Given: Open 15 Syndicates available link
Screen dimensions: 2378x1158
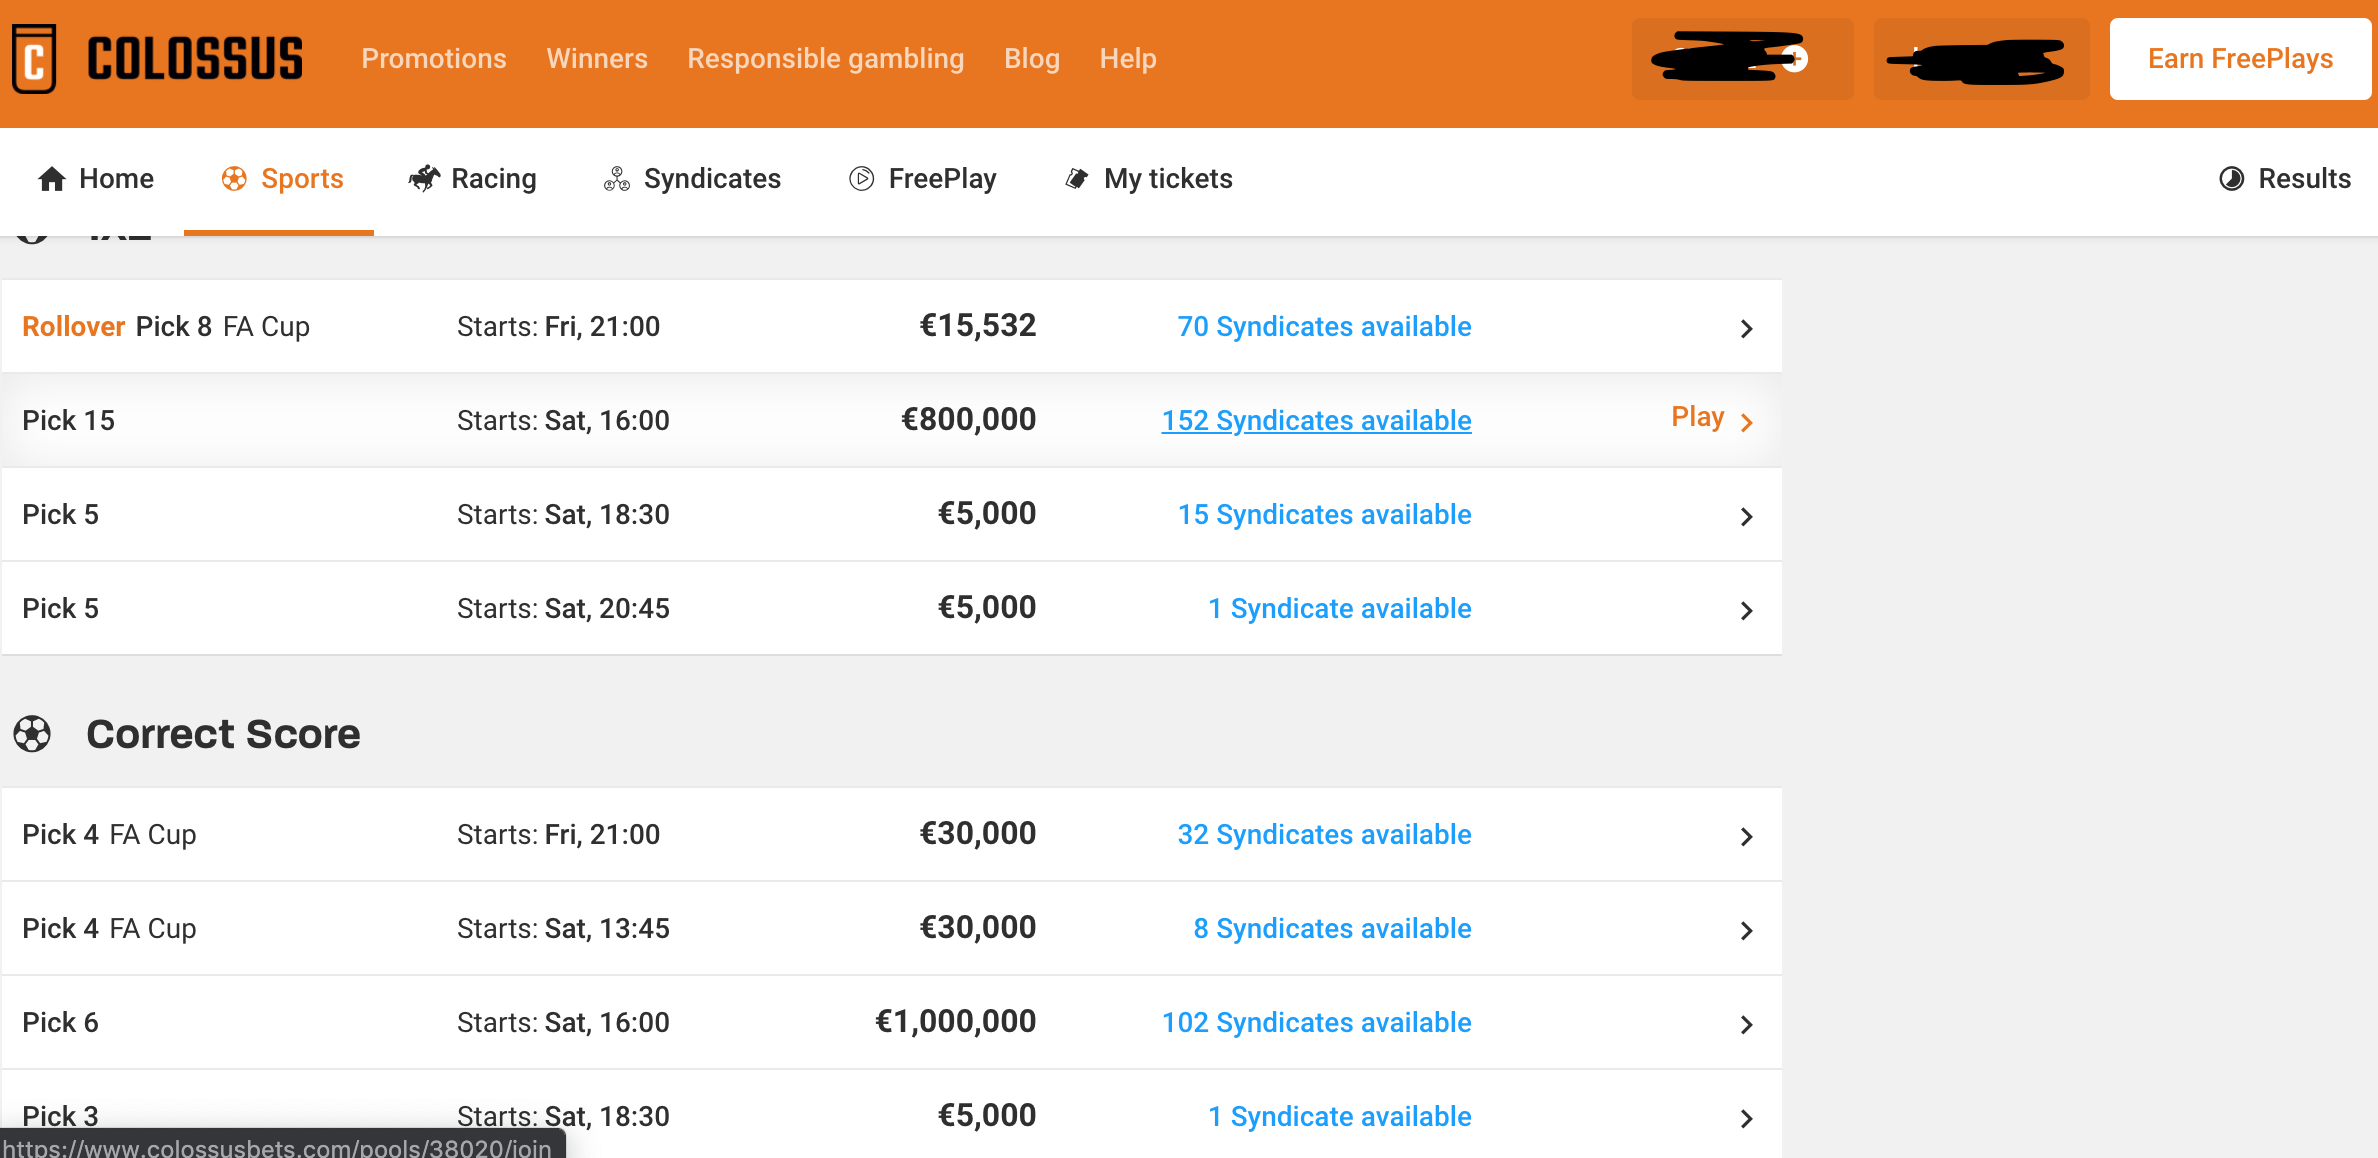Looking at the screenshot, I should (1324, 514).
